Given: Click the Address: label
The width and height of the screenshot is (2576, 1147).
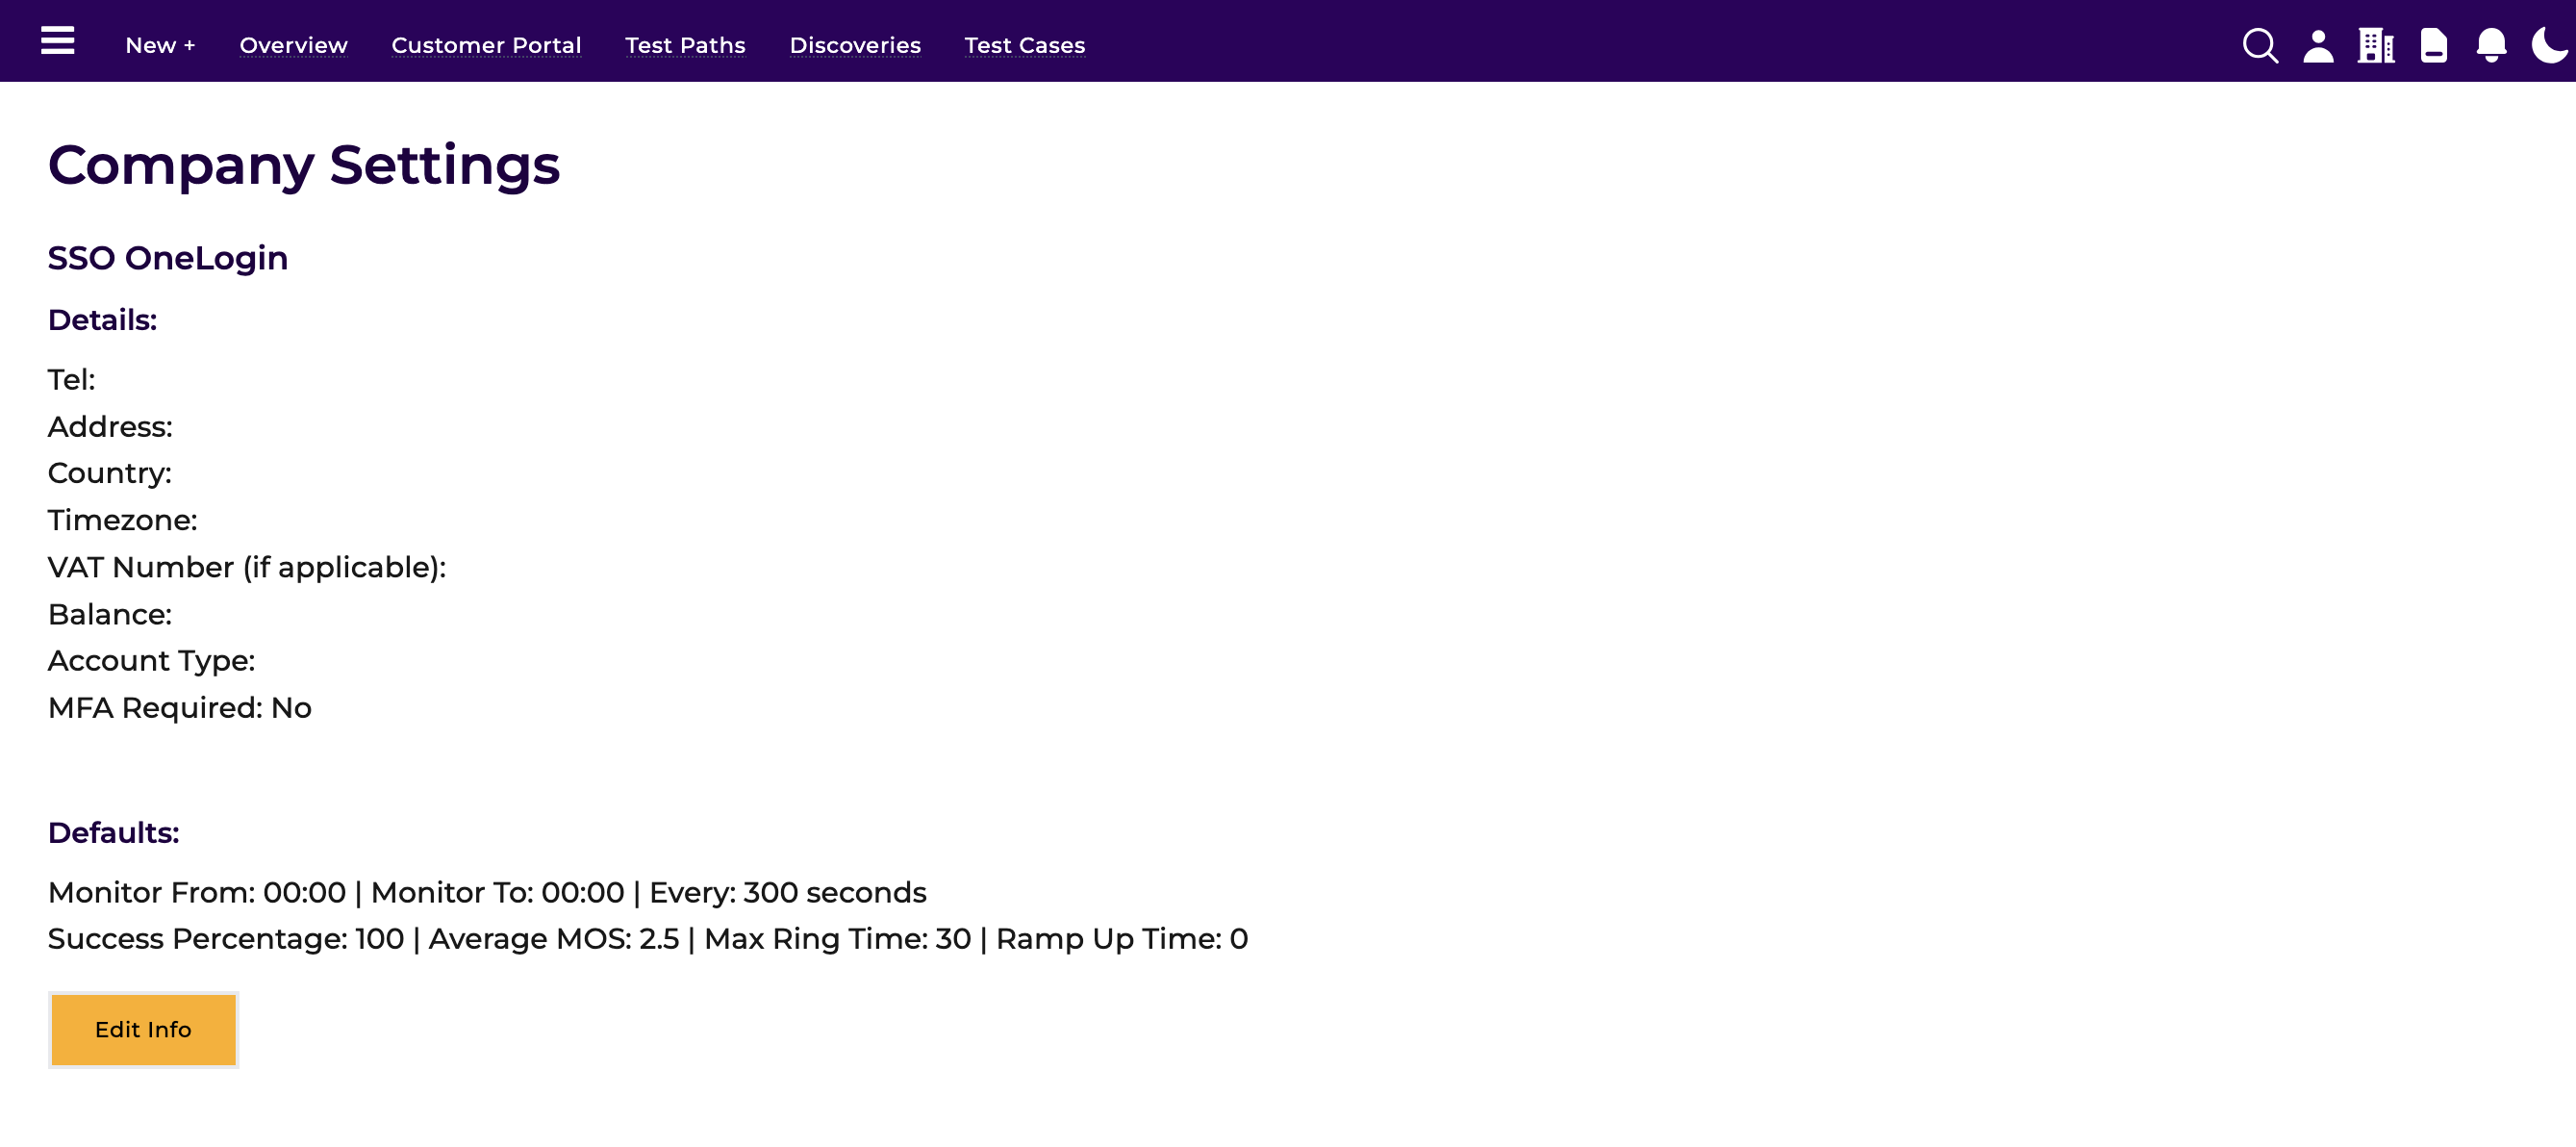Looking at the screenshot, I should (110, 427).
